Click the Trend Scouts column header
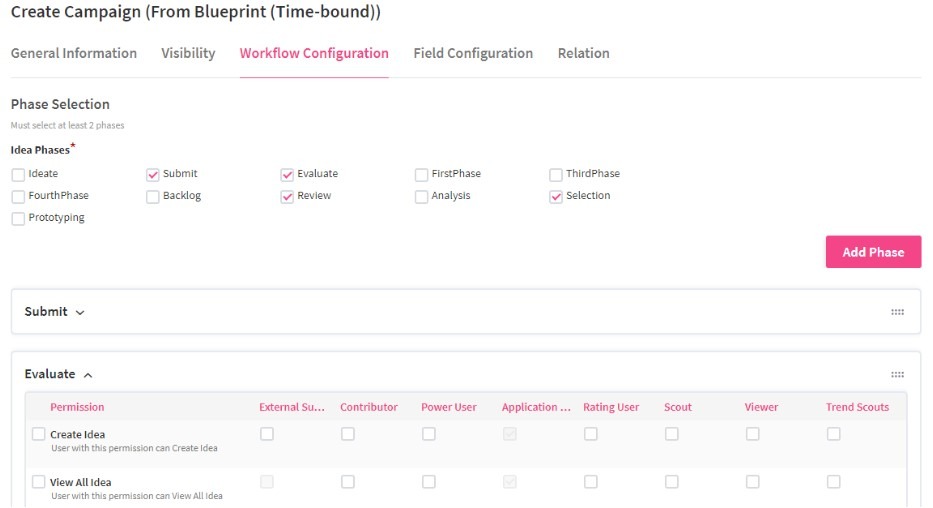Screen dimensions: 933x508 pos(857,408)
